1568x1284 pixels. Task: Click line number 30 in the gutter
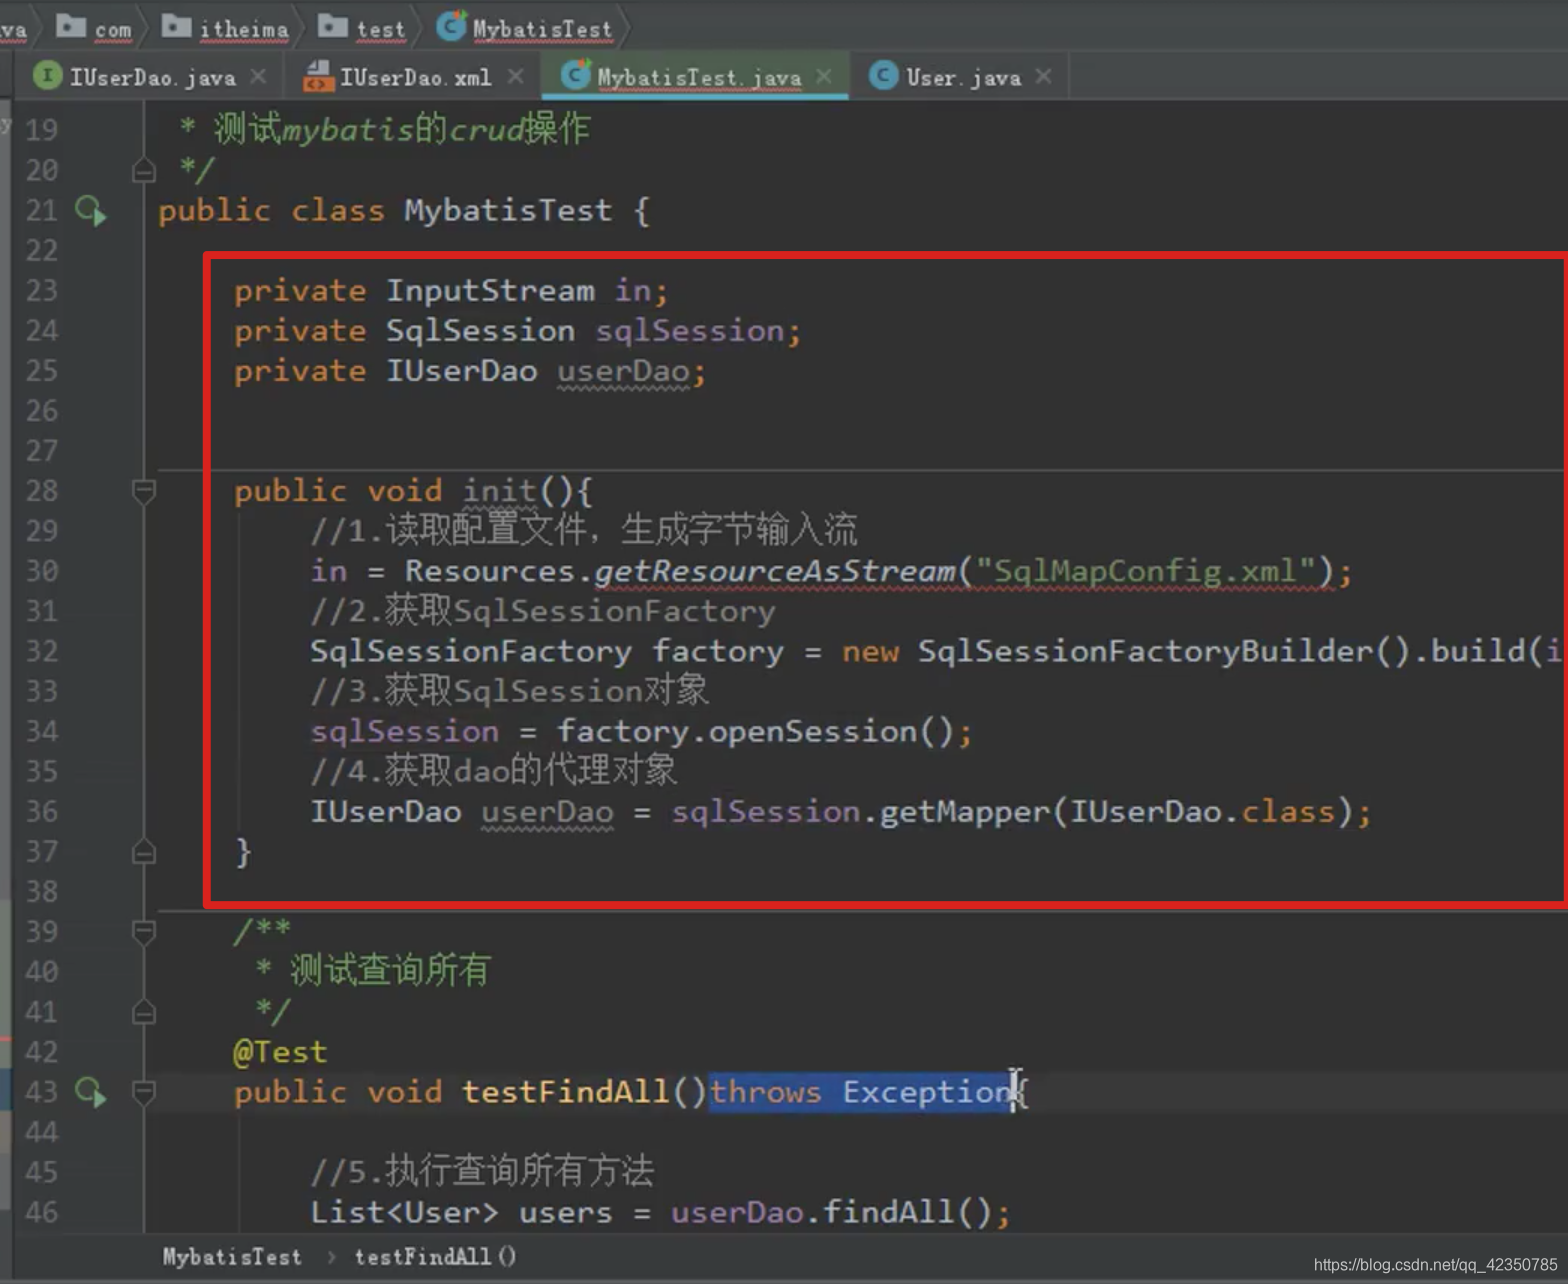pyautogui.click(x=42, y=571)
